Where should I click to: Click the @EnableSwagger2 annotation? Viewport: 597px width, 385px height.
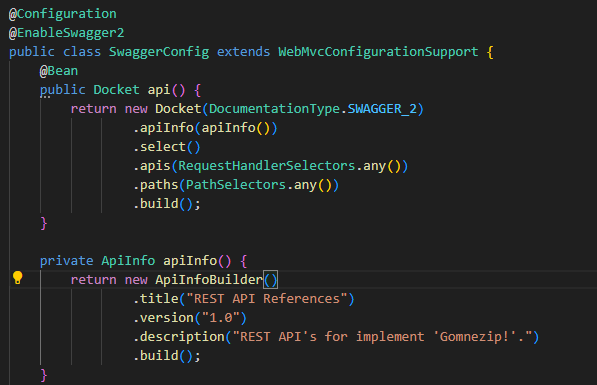click(x=67, y=33)
